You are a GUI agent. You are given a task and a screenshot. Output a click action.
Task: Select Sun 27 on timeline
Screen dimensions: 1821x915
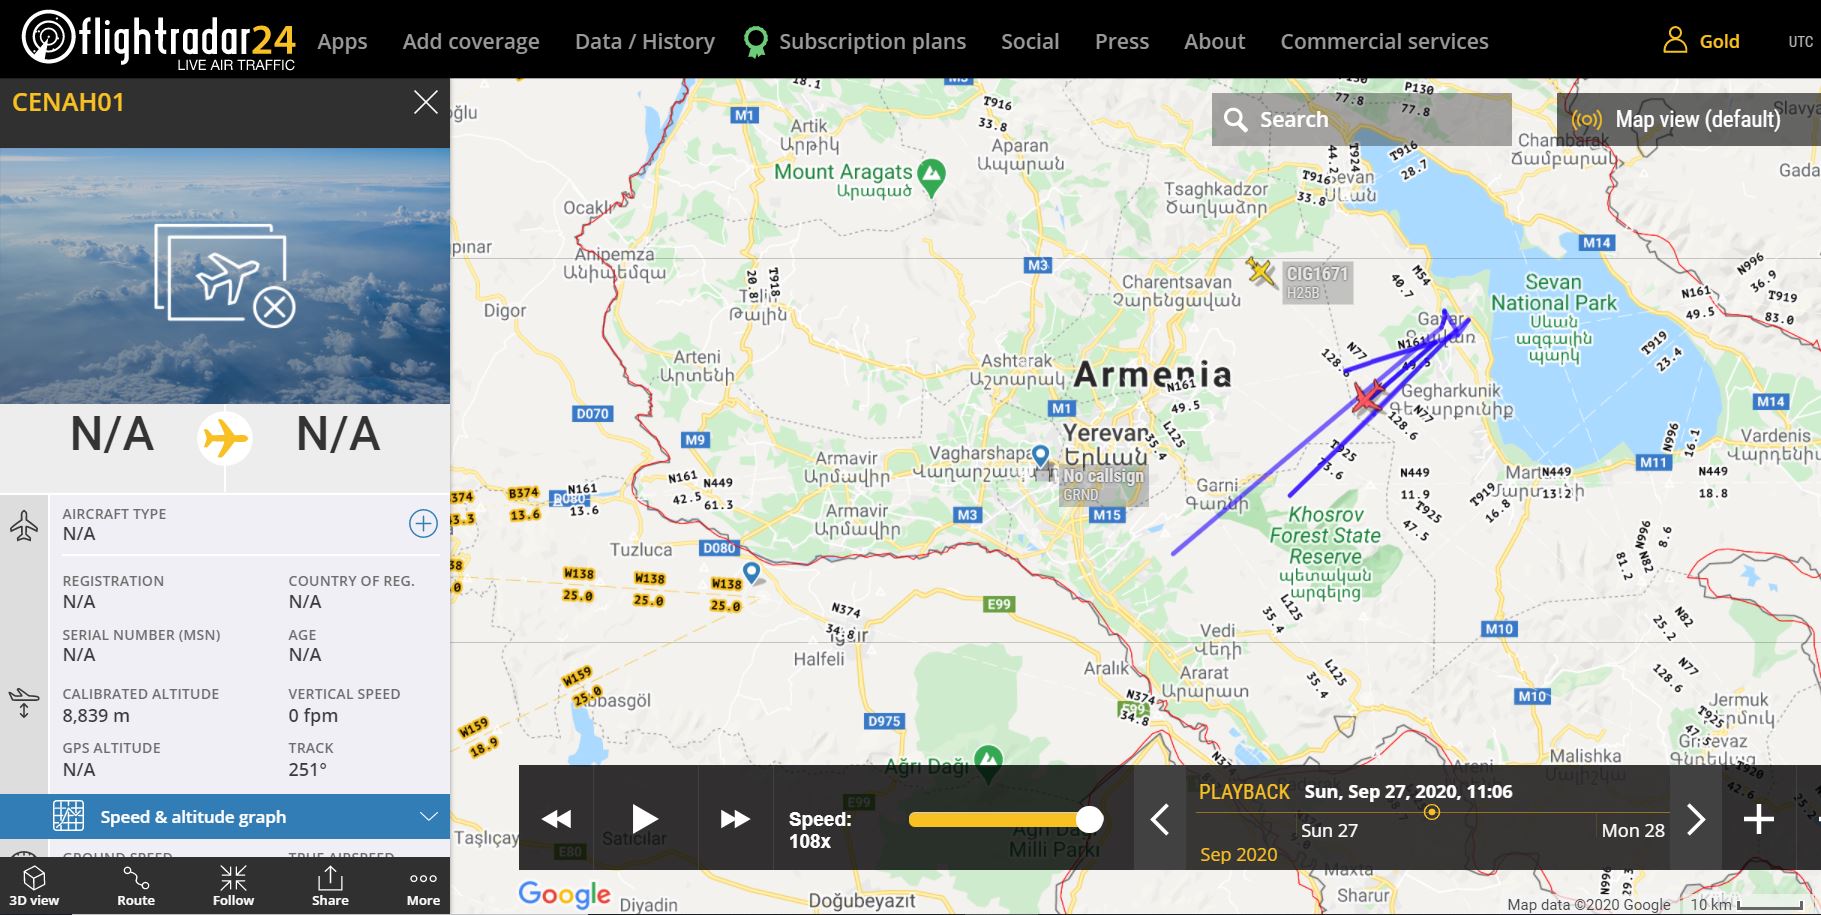[1329, 830]
